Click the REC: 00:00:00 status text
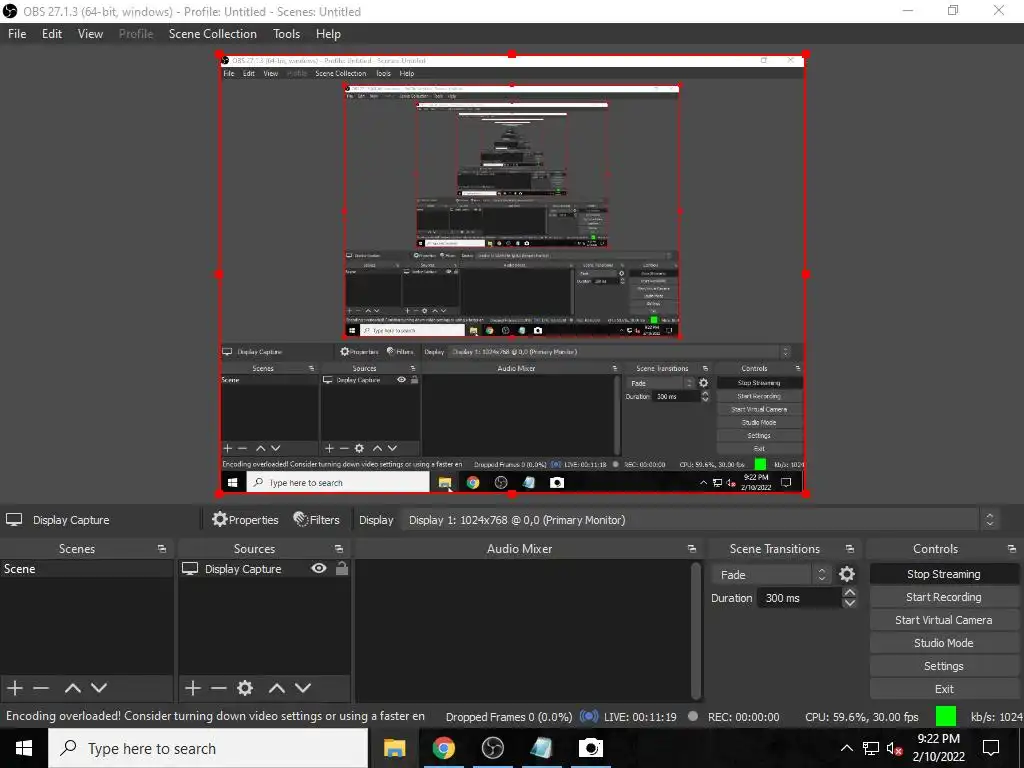This screenshot has width=1024, height=768. pyautogui.click(x=743, y=717)
